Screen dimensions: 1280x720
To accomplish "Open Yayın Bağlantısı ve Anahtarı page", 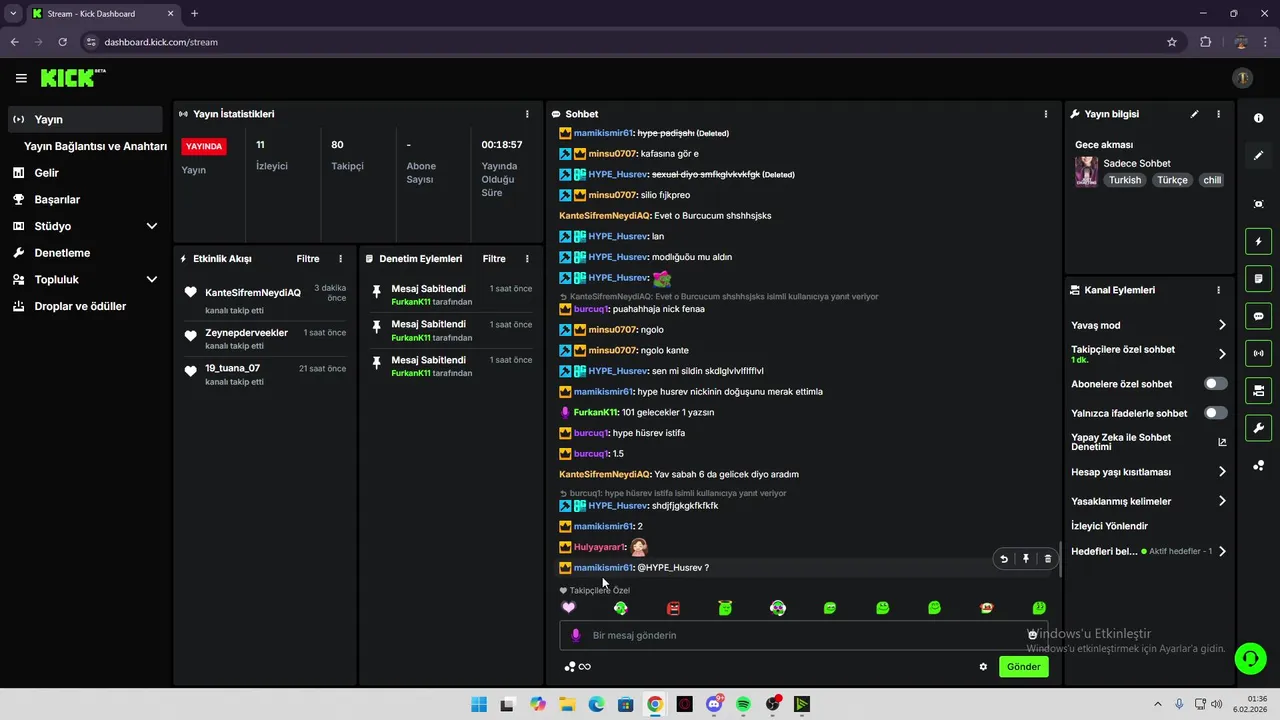I will pos(95,146).
